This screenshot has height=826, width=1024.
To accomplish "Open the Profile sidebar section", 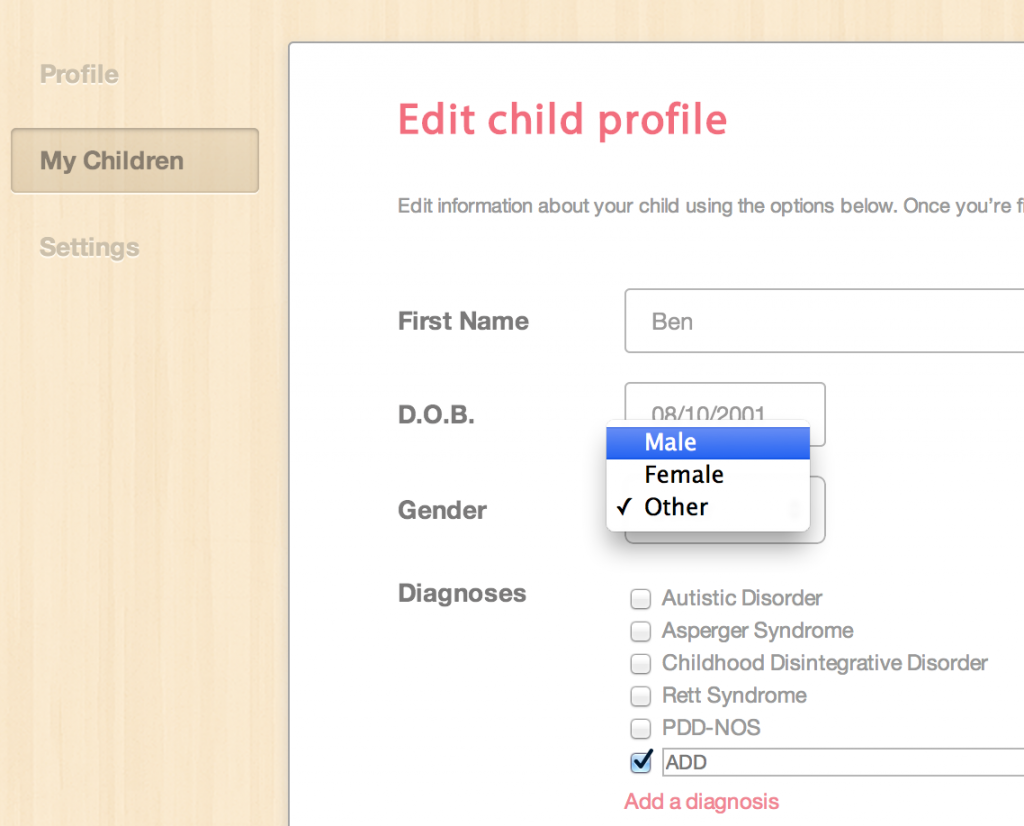I will [79, 74].
